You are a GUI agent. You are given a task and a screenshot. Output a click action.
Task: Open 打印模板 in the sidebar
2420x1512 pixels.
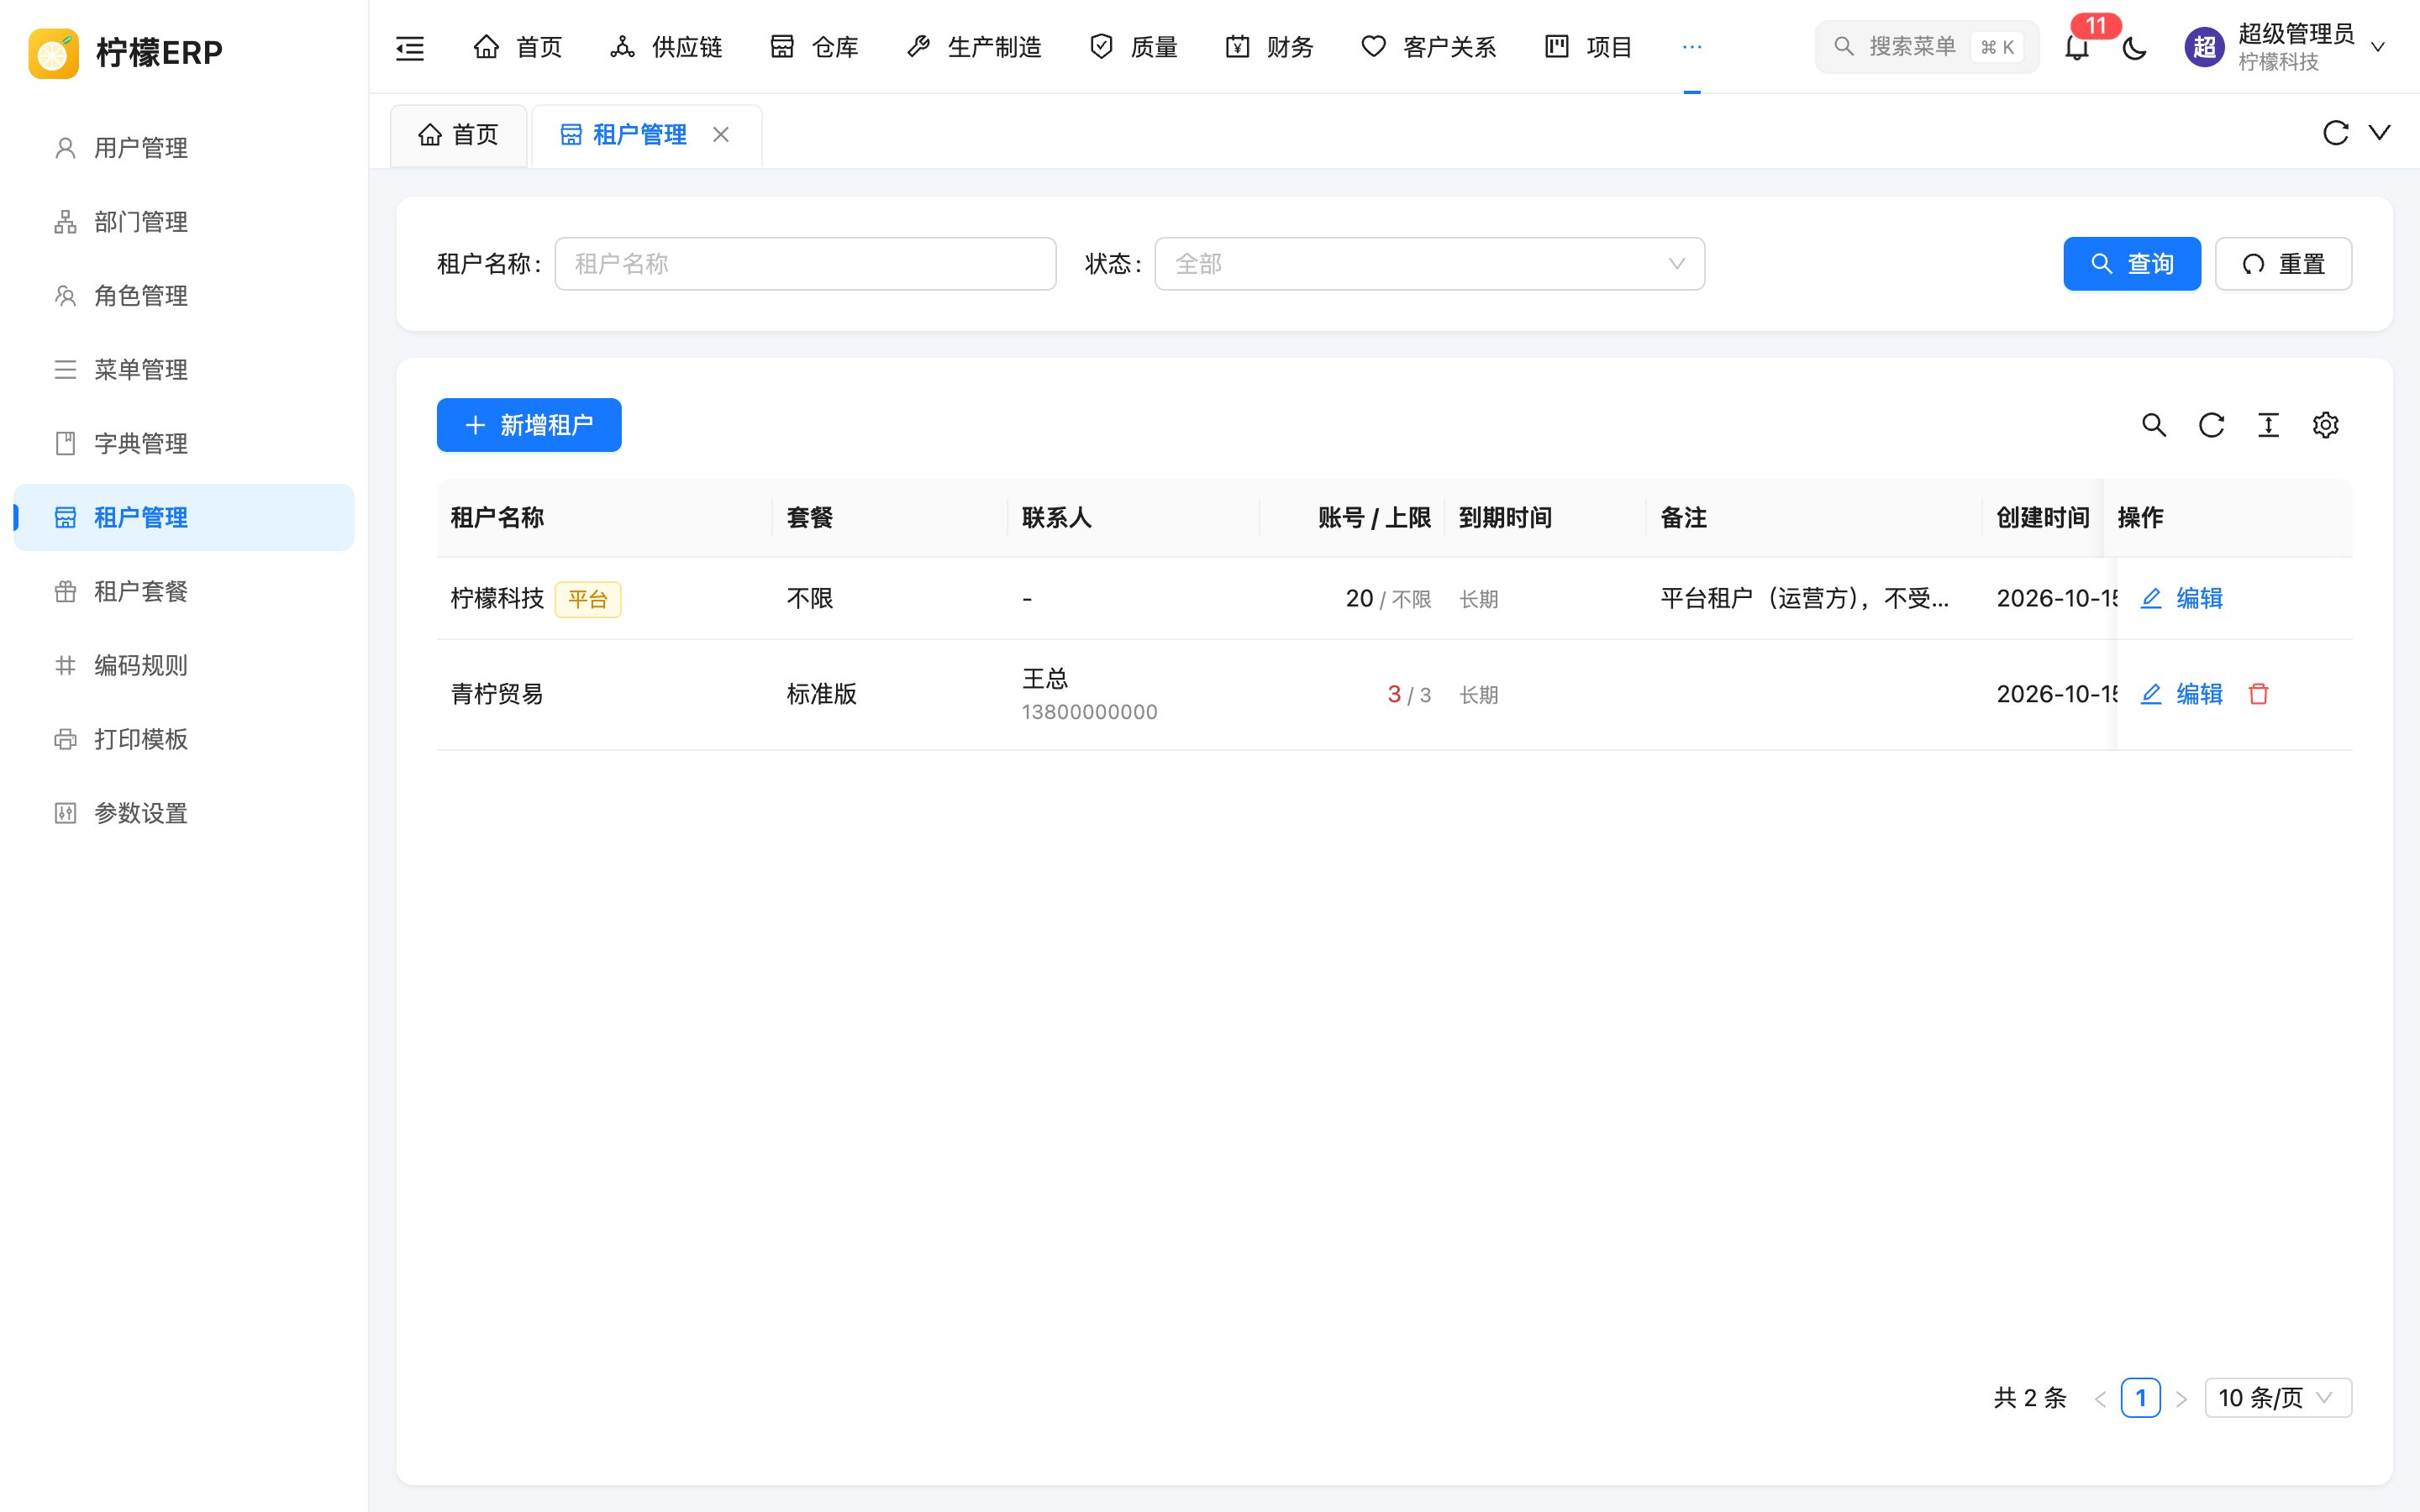[184, 740]
